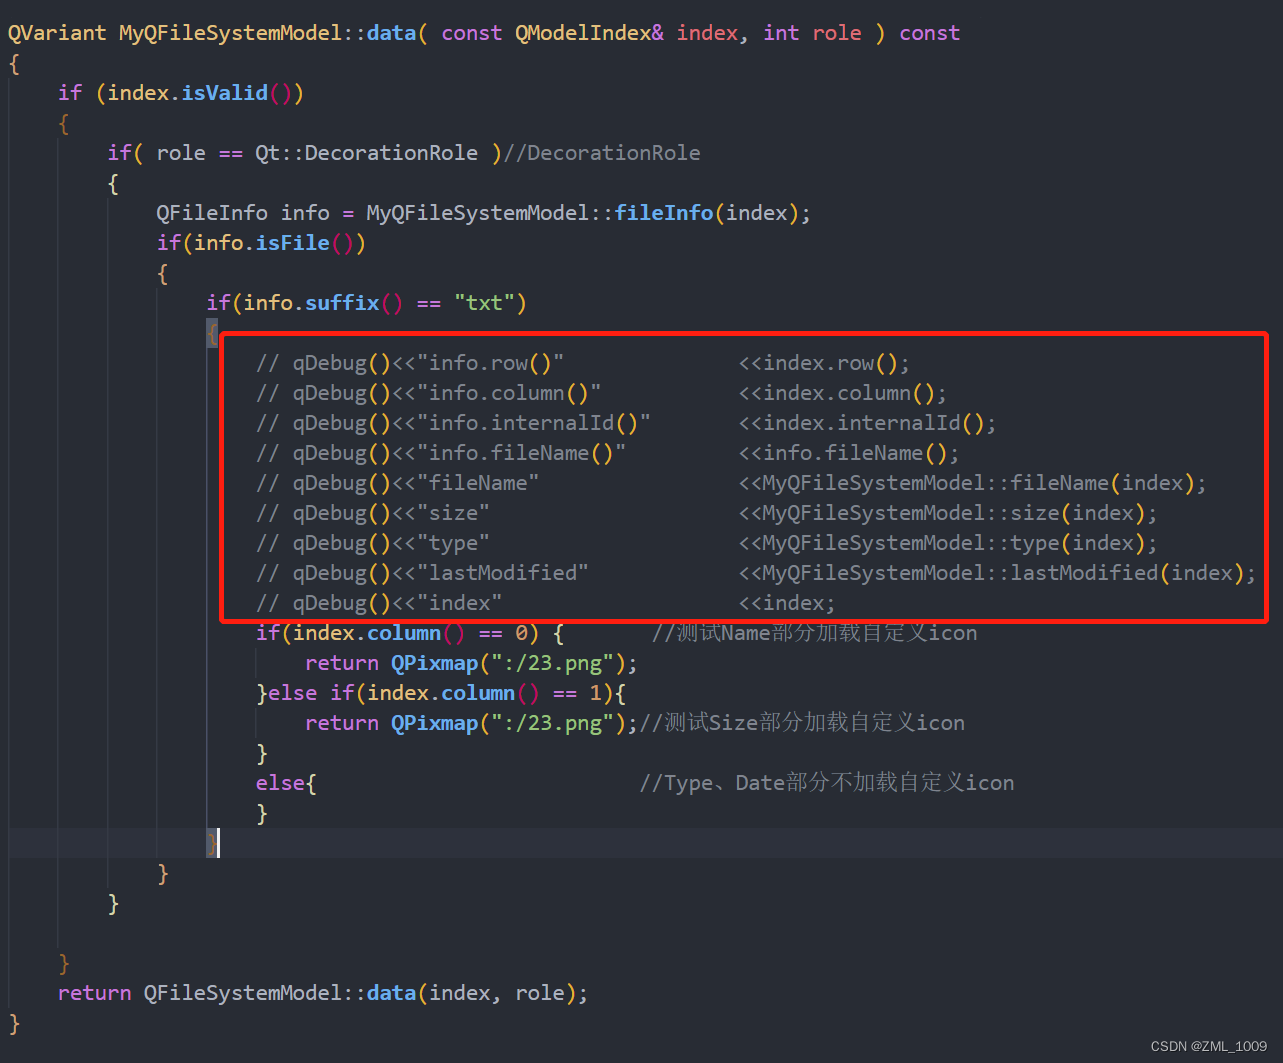
Task: Click the "MyQFileSystemModel::fileInfo(index)" call
Action: click(x=585, y=212)
